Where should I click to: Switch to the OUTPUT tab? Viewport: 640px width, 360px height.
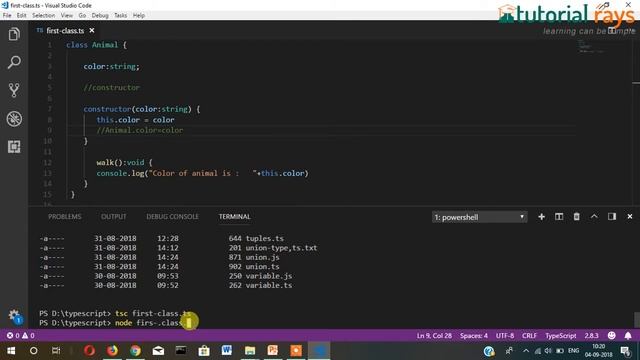pos(113,217)
